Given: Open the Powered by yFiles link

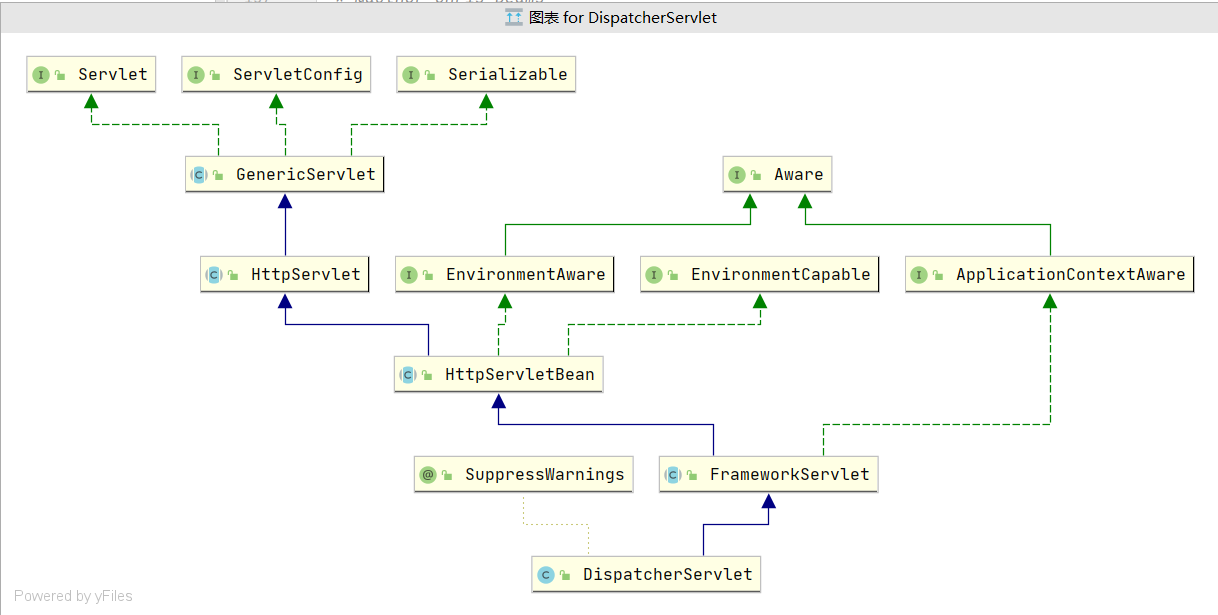Looking at the screenshot, I should tap(72, 595).
